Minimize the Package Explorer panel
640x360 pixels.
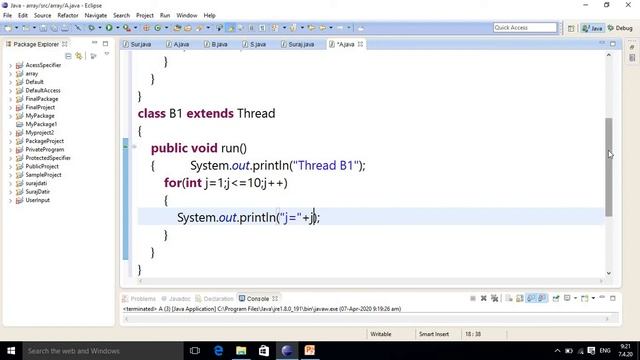tap(94, 43)
